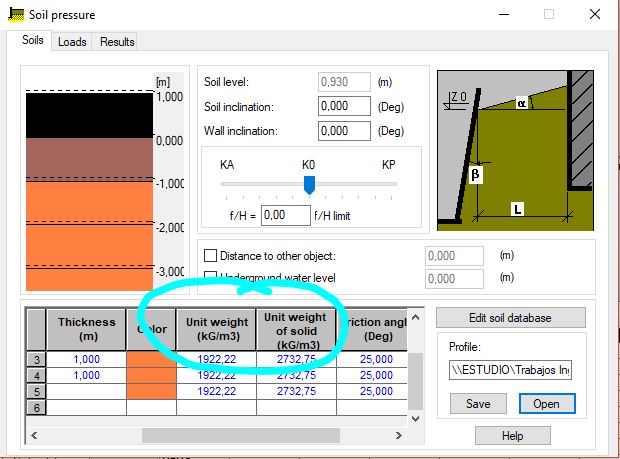The width and height of the screenshot is (620, 459).
Task: Click horizontal scroll left arrow of table
Action: click(34, 435)
